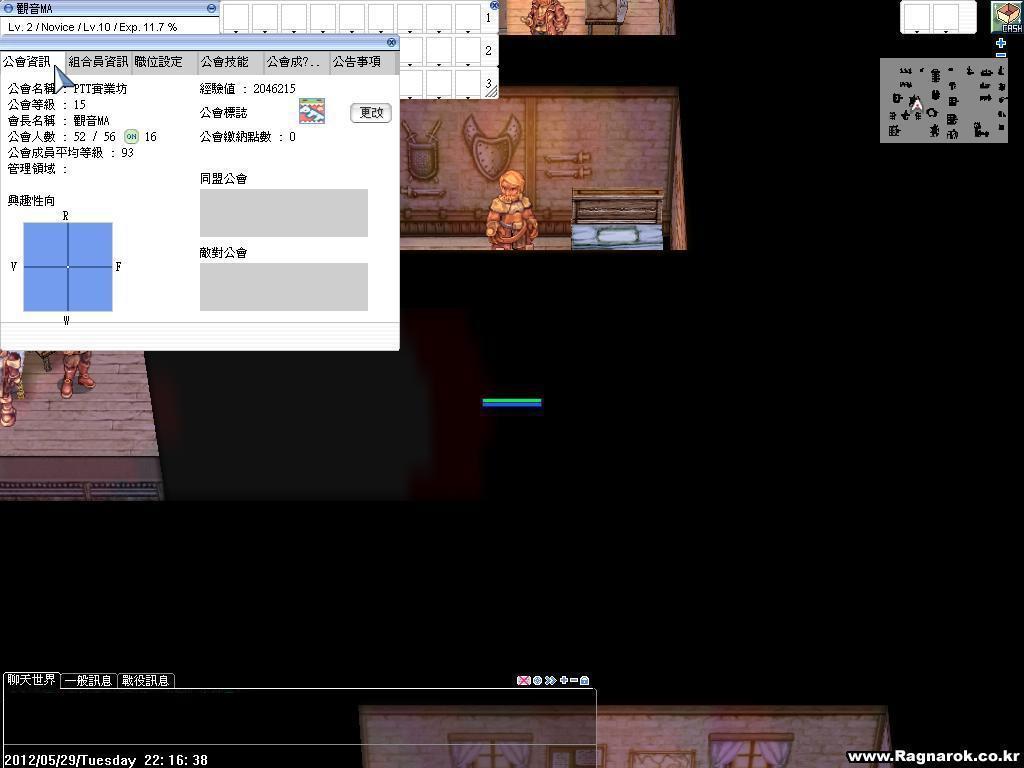Screen dimensions: 1024x768
Task: Close the hotkey bar
Action: click(494, 5)
